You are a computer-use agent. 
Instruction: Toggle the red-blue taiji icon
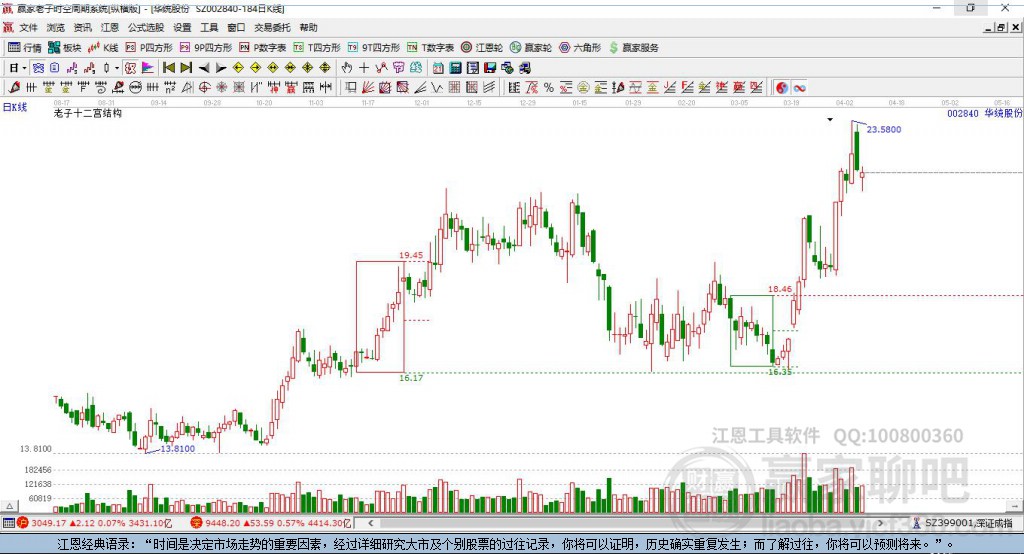click(x=782, y=88)
